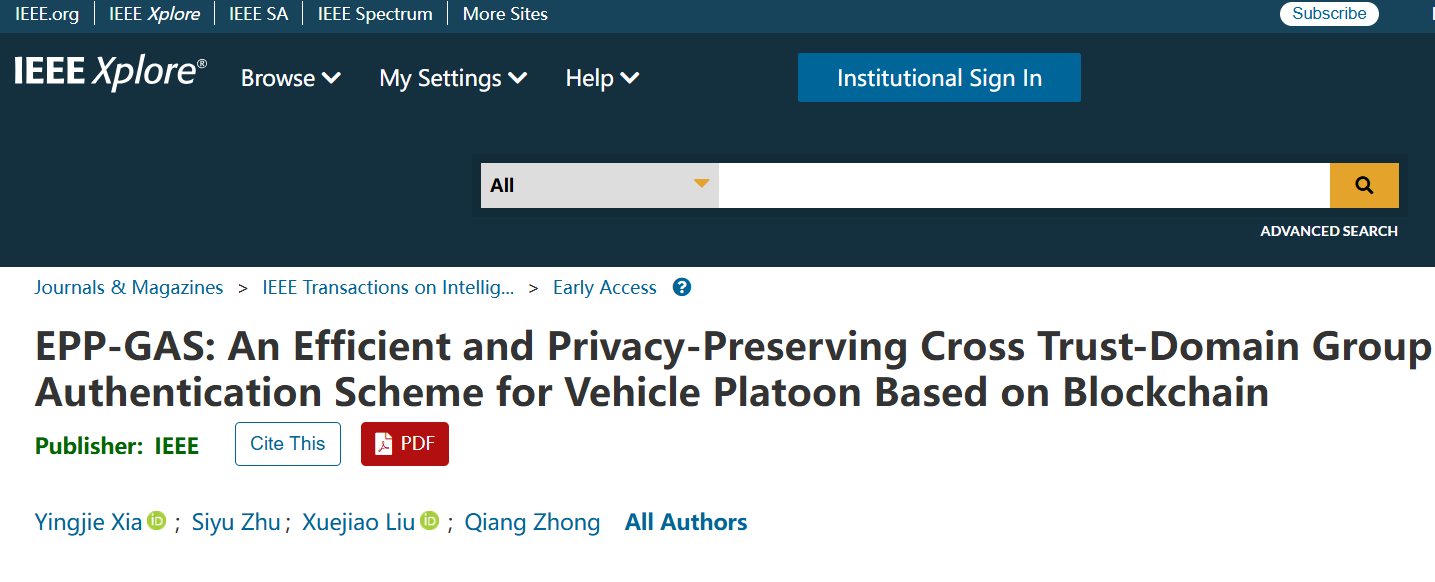Open the All search category dropdown
1435x582 pixels.
click(x=600, y=185)
